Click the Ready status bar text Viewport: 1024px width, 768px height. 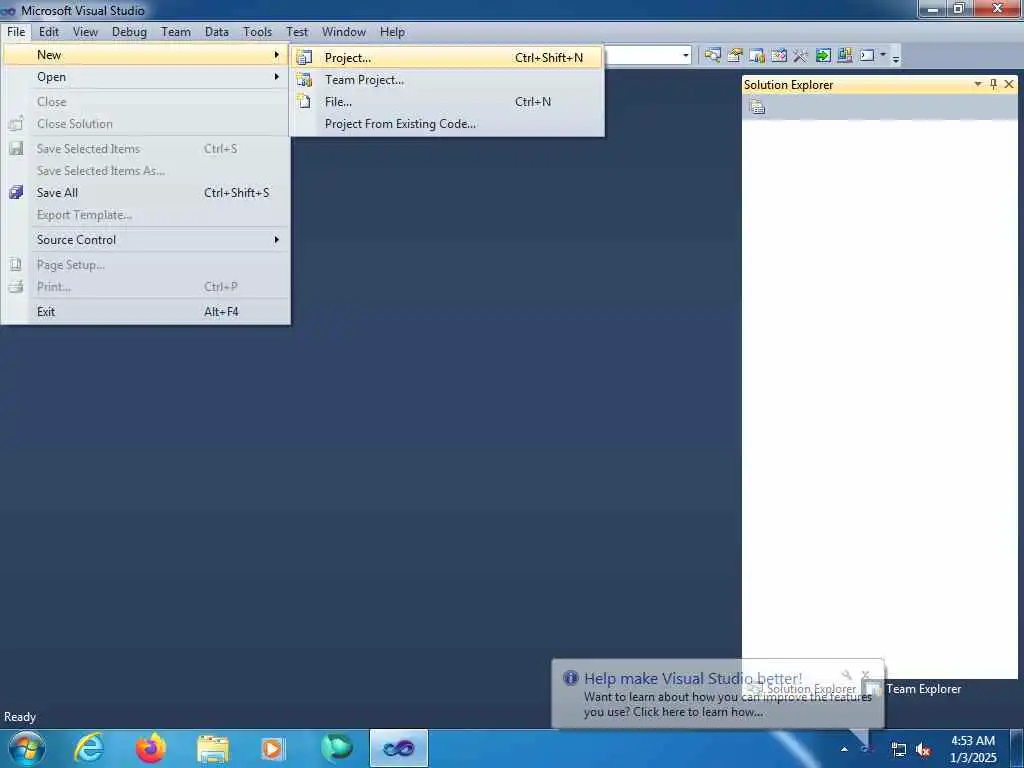20,717
